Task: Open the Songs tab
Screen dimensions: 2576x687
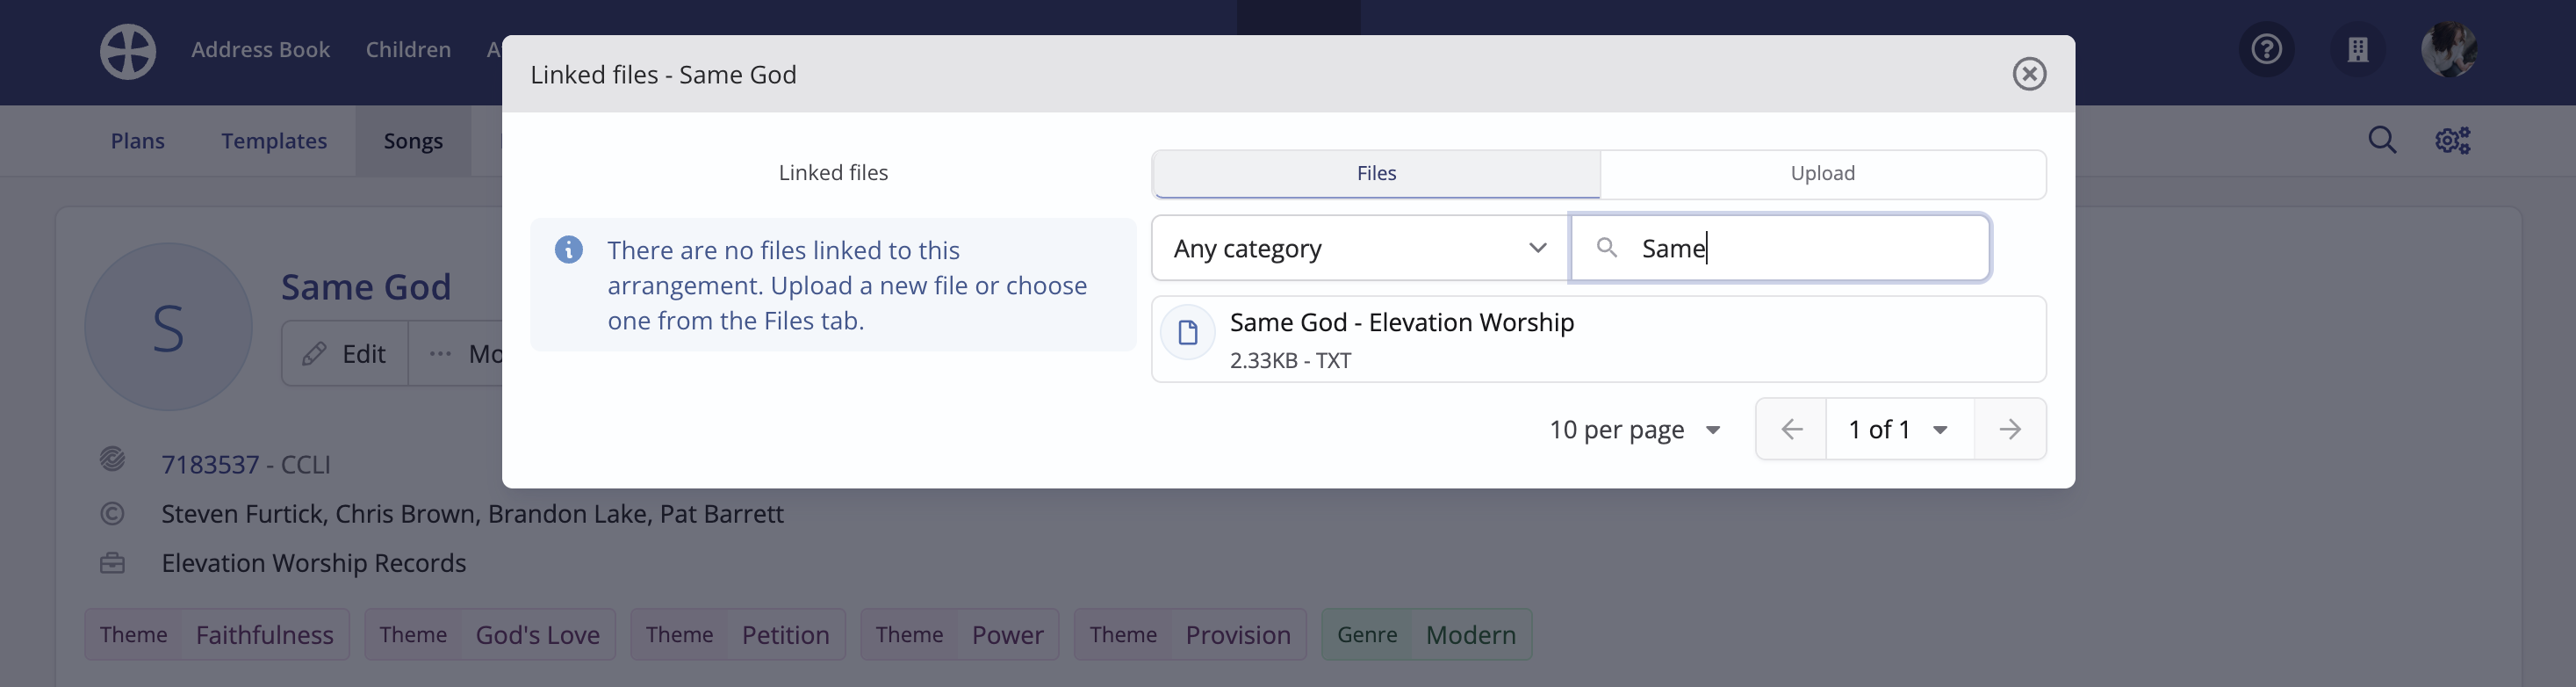Action: coord(413,141)
